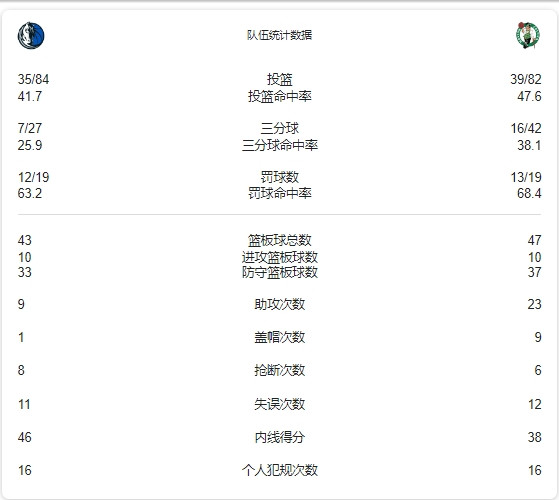The width and height of the screenshot is (559, 500).
Task: Select the 队伍统计数据 heading
Action: [280, 35]
